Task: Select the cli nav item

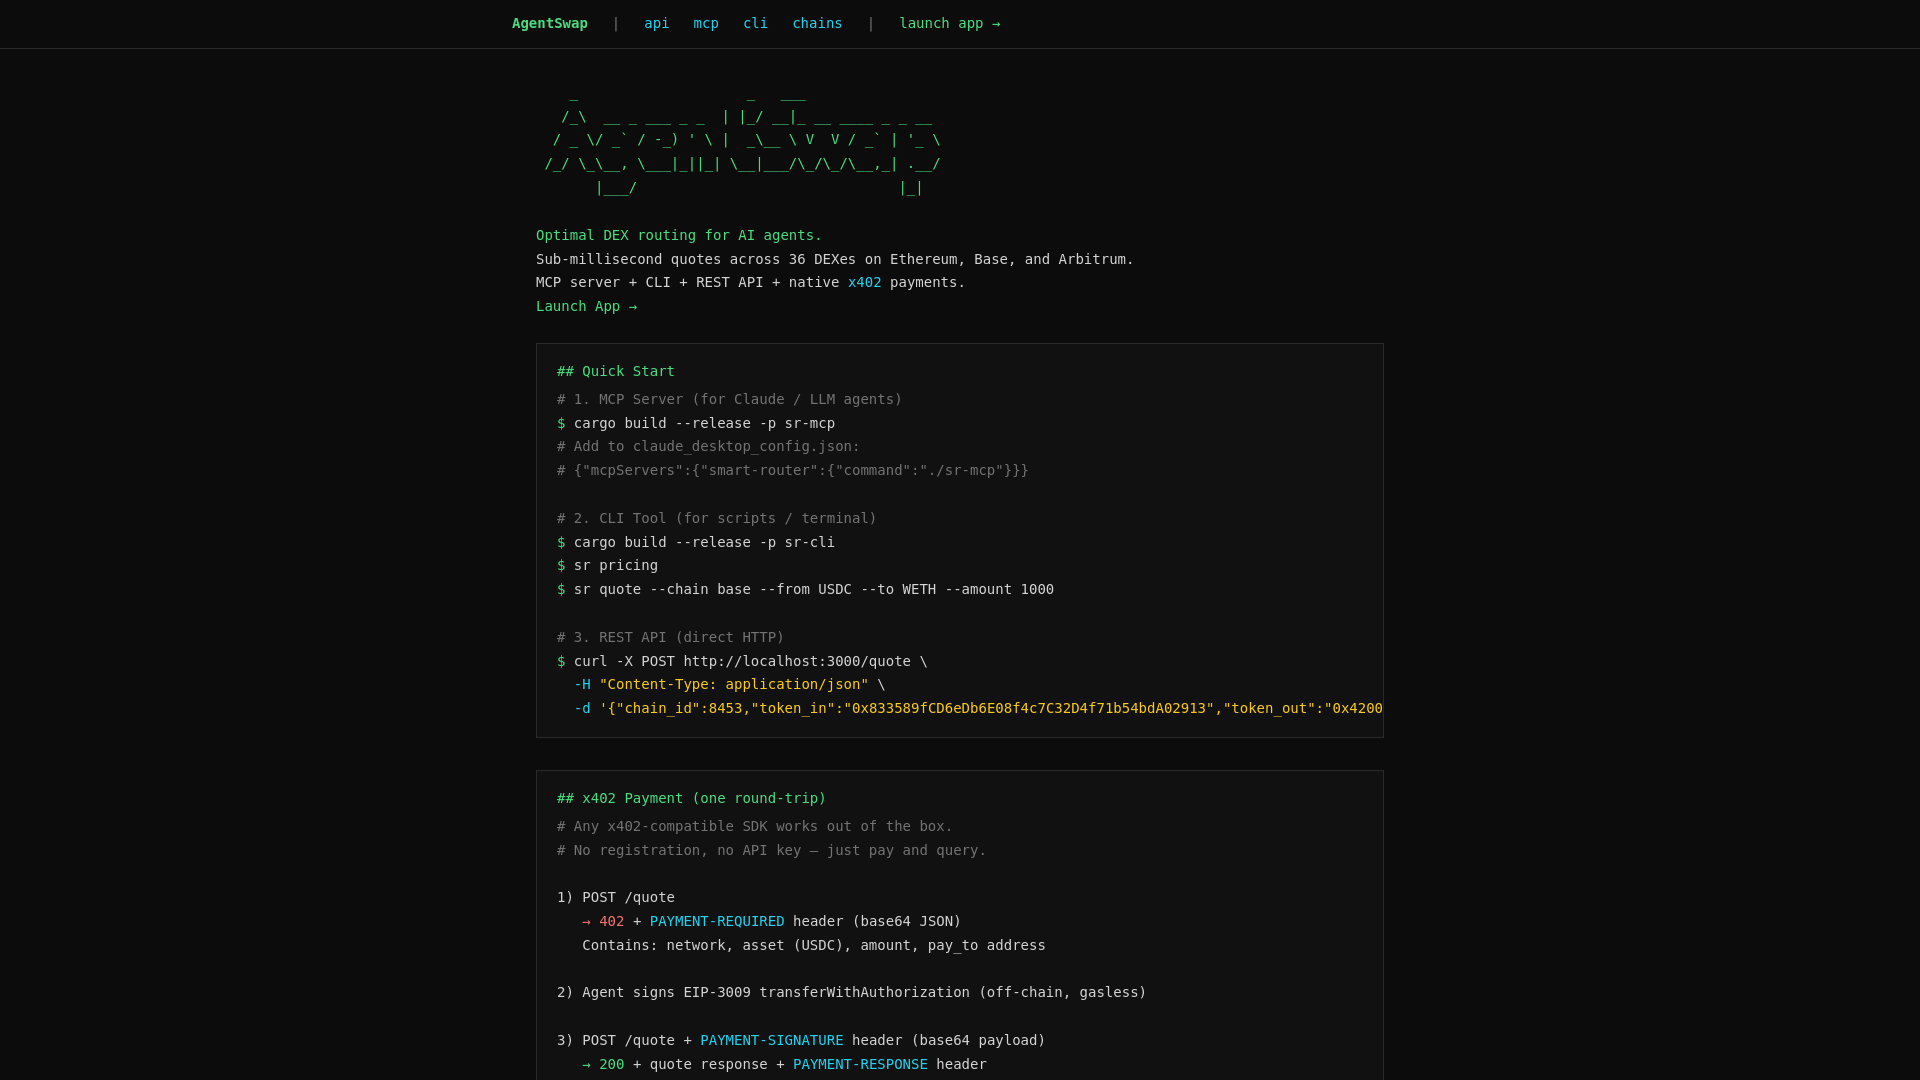Action: tap(755, 23)
